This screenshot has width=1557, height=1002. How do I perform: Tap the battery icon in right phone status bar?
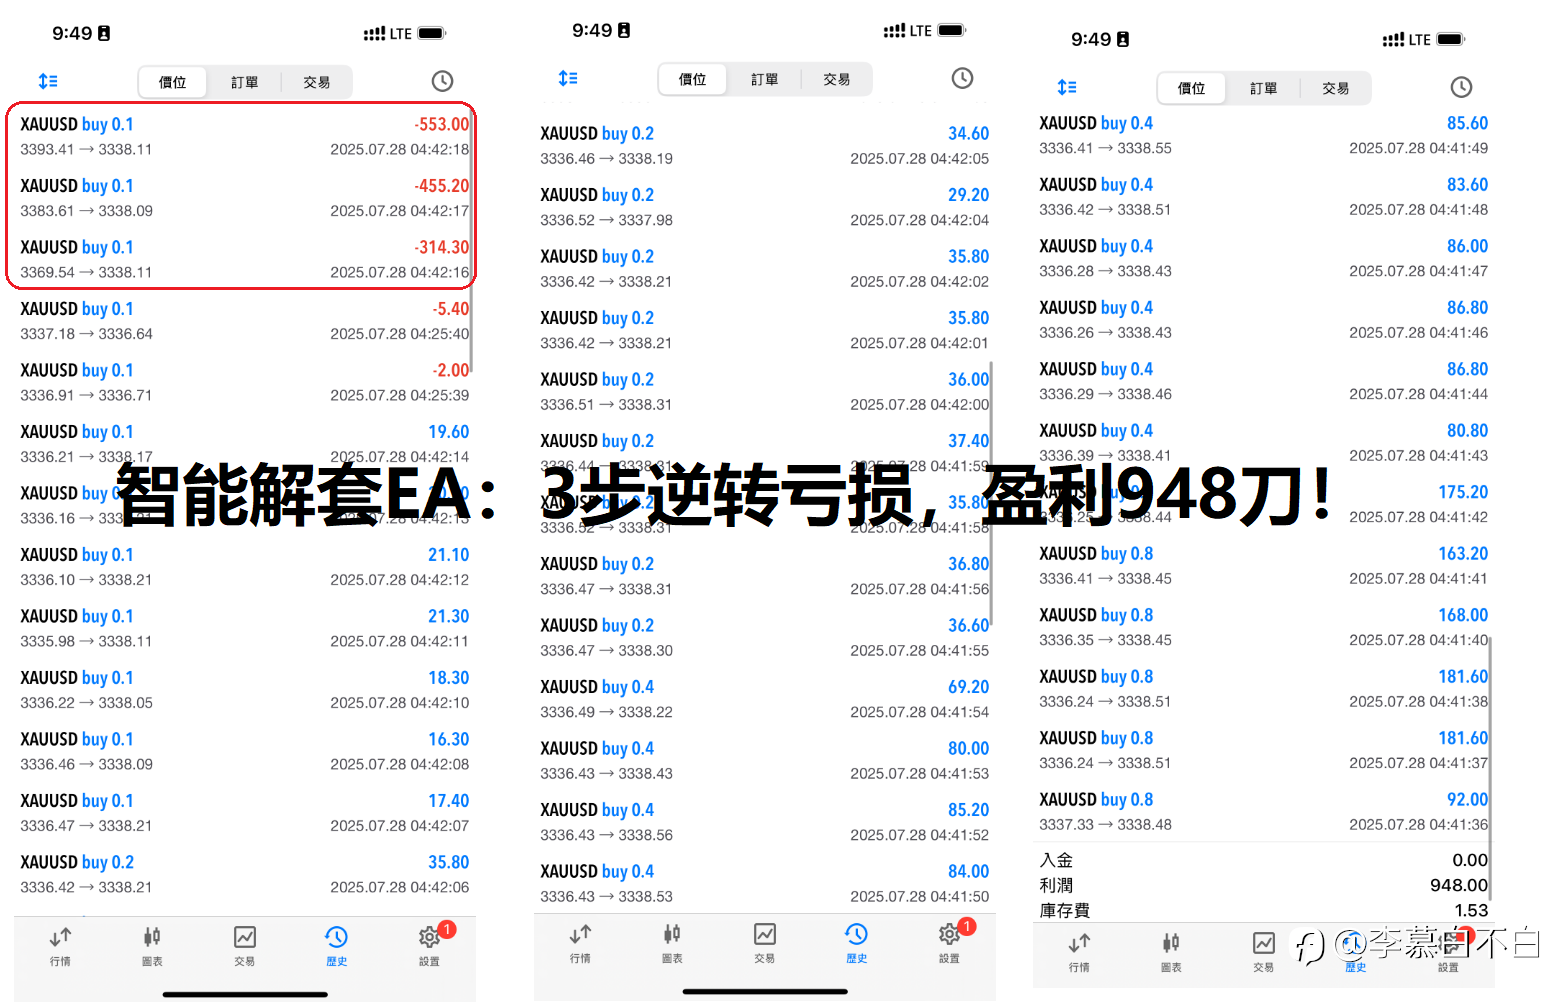[x=1451, y=39]
